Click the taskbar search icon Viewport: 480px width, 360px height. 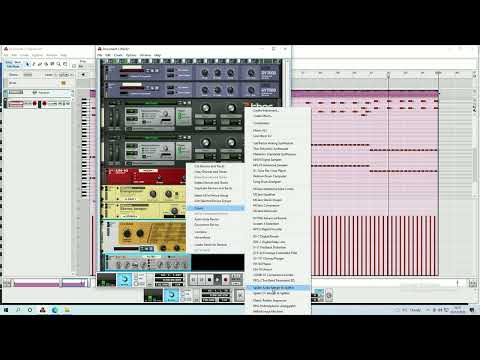pos(18,310)
